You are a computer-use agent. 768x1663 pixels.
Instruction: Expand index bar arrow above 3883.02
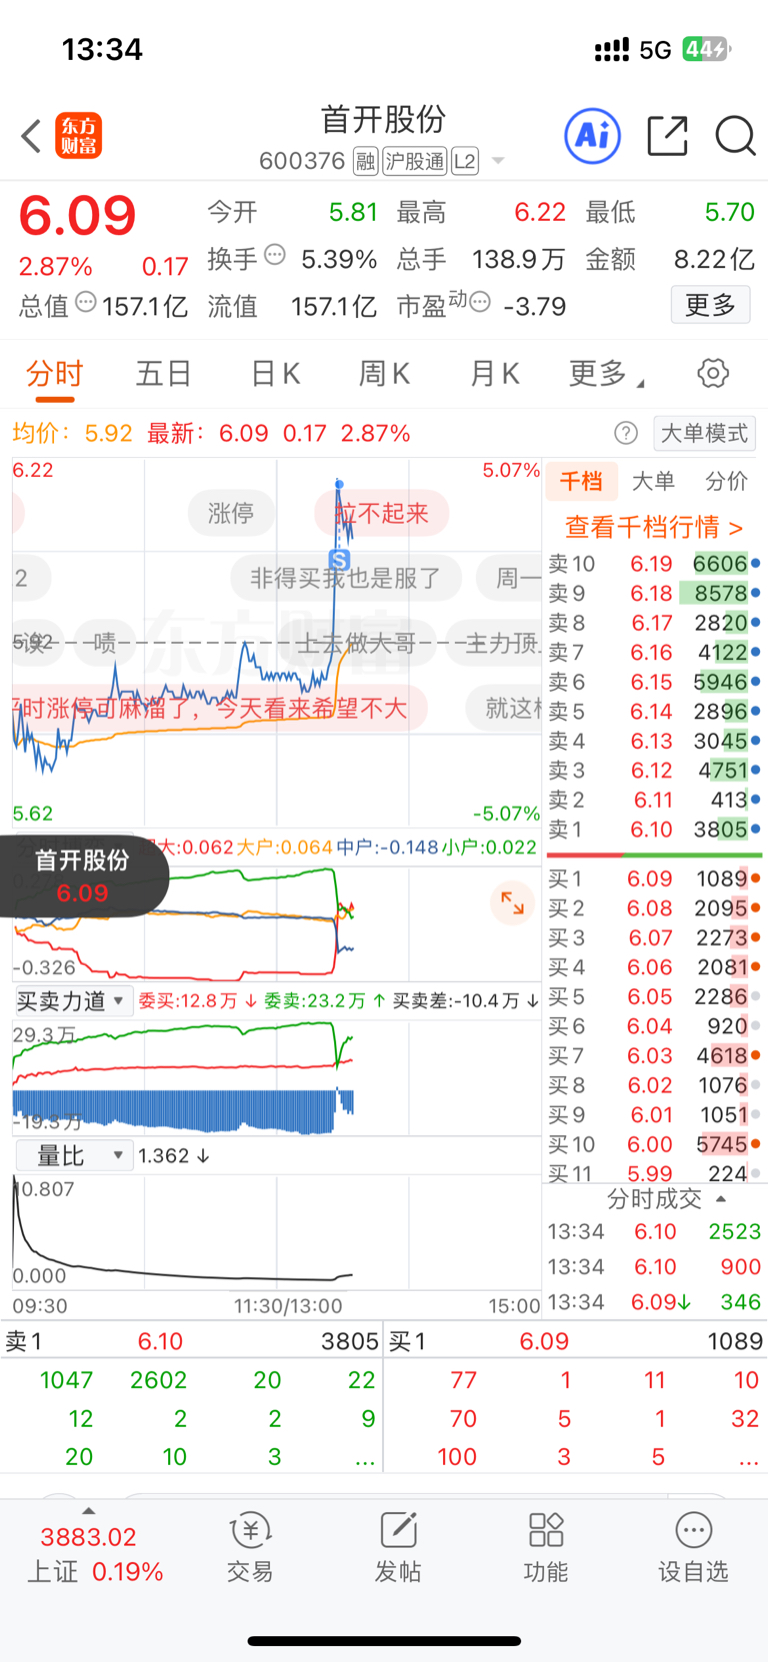pyautogui.click(x=89, y=1511)
